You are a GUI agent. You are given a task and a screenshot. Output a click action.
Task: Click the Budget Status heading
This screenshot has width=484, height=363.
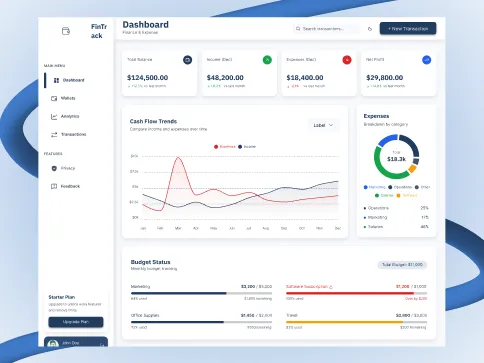(x=150, y=262)
